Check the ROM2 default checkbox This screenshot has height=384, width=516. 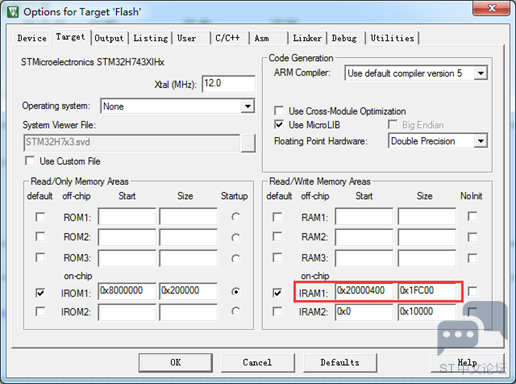click(x=40, y=236)
